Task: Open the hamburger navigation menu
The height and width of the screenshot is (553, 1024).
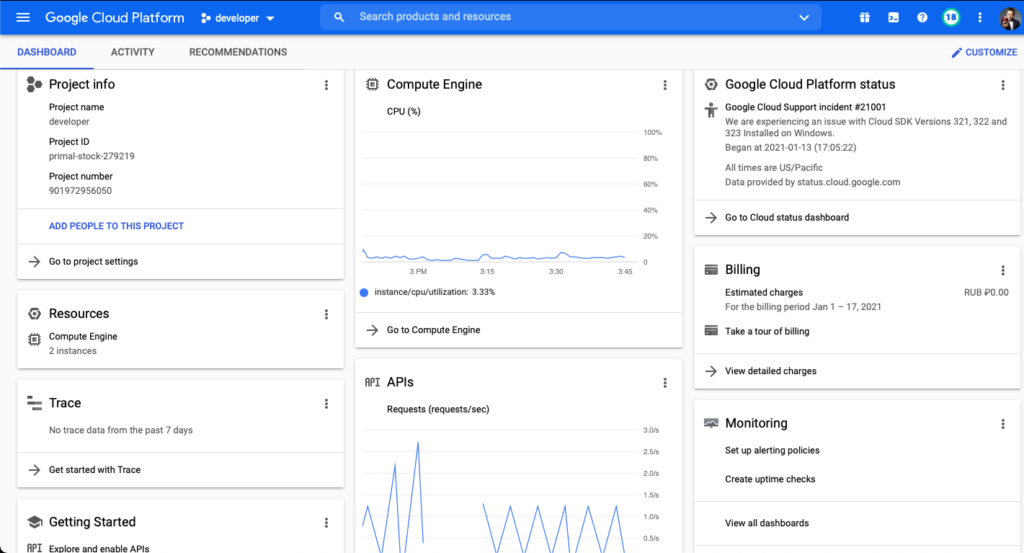Action: [23, 18]
